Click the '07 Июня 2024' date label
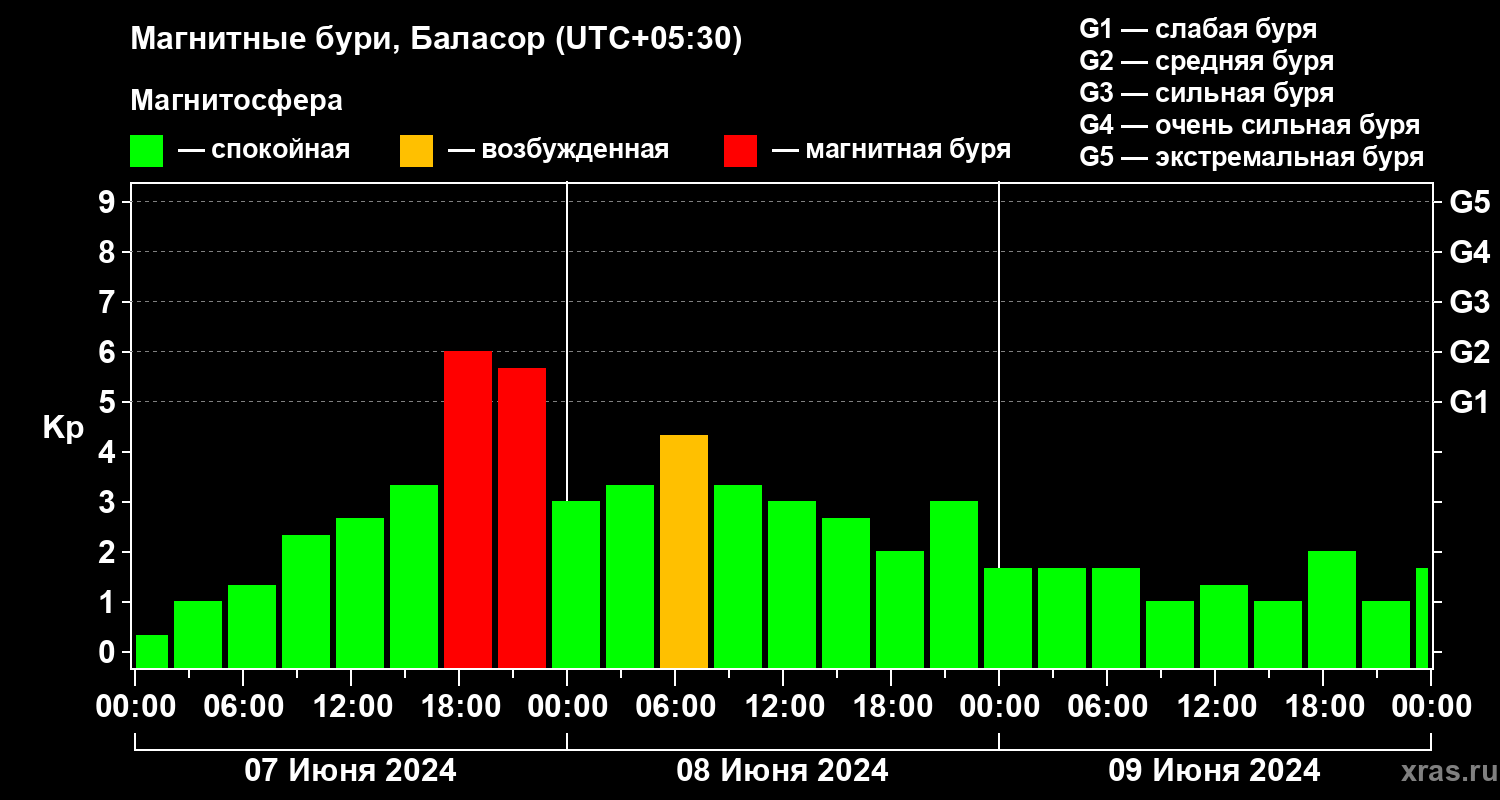 [x=351, y=771]
